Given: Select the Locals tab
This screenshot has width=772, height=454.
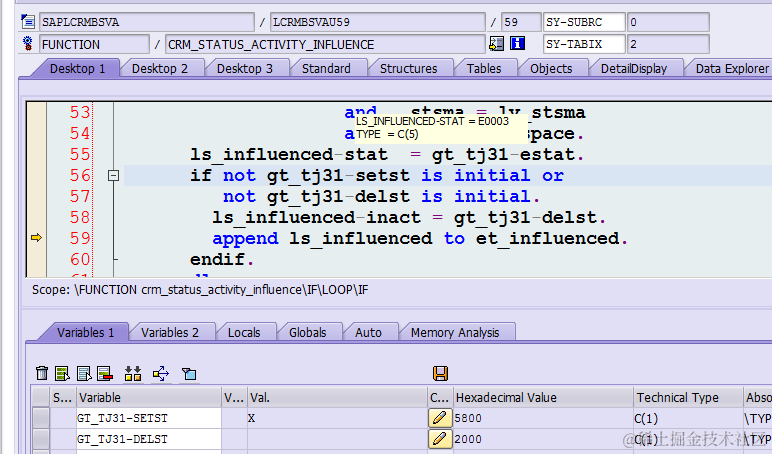Looking at the screenshot, I should pyautogui.click(x=244, y=332).
